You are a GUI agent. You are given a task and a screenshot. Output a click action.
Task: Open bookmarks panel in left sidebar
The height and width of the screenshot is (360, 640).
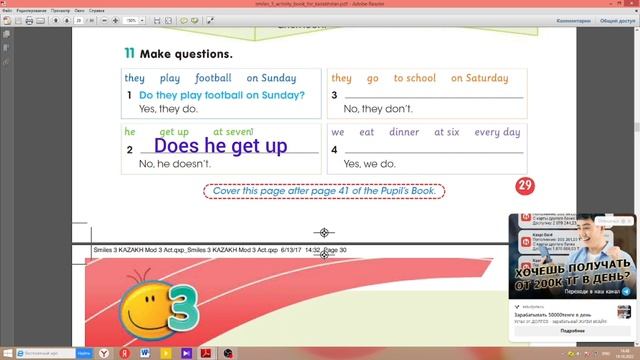pyautogui.click(x=6, y=48)
